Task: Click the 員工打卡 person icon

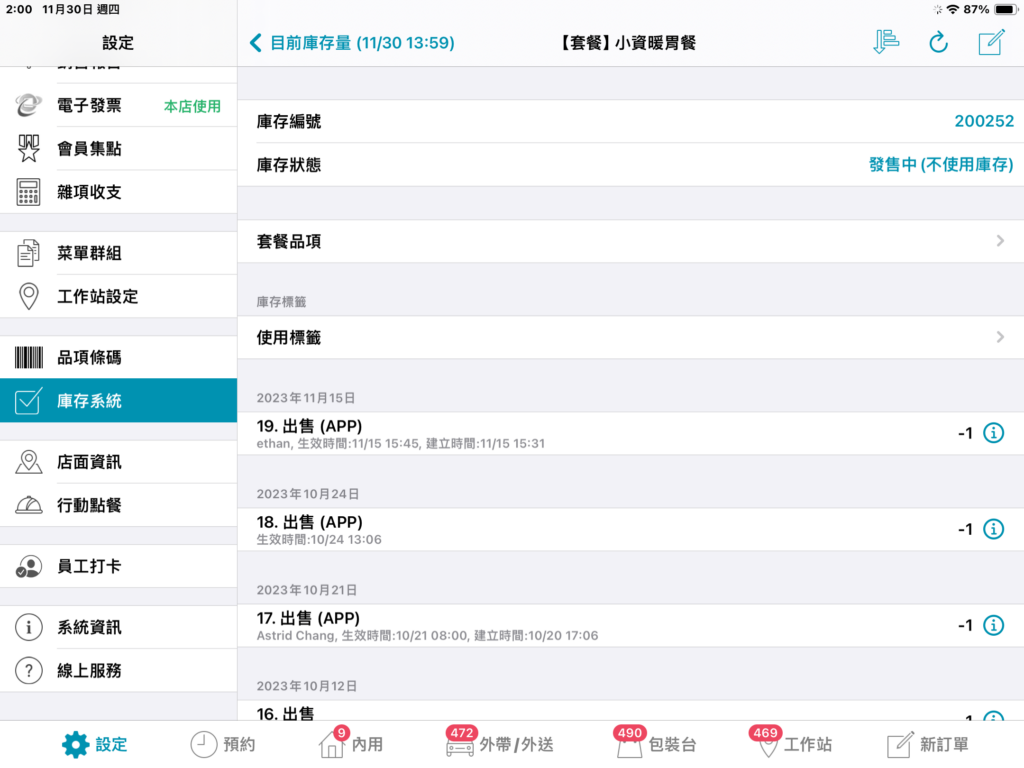Action: point(29,566)
